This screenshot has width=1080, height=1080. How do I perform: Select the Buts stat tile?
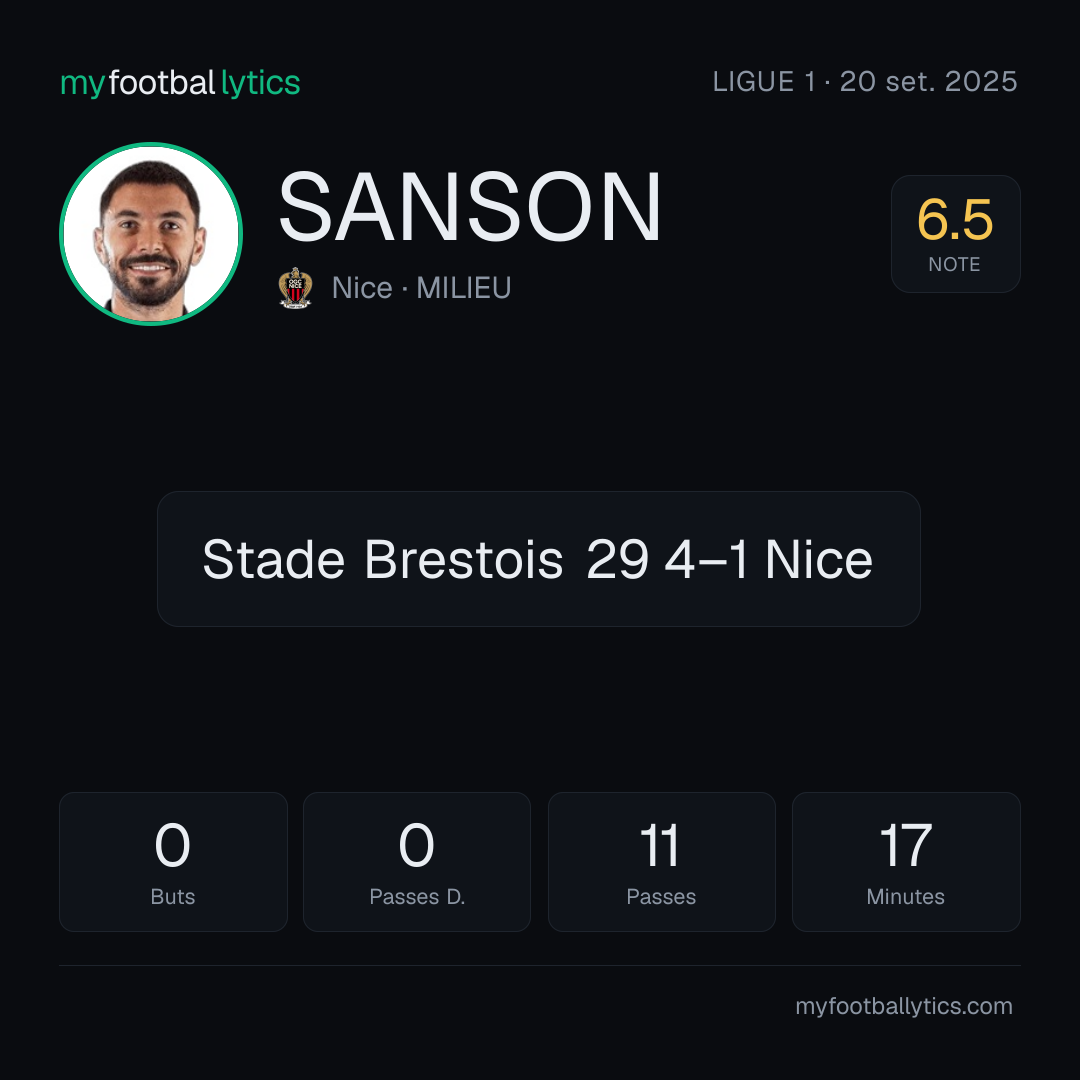coord(173,862)
